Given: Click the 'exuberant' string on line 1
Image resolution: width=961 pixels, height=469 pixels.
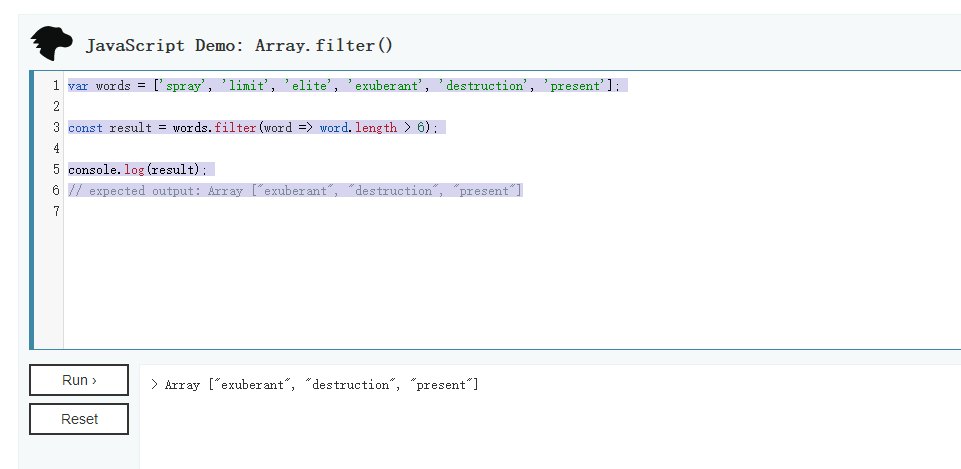Looking at the screenshot, I should pyautogui.click(x=384, y=86).
